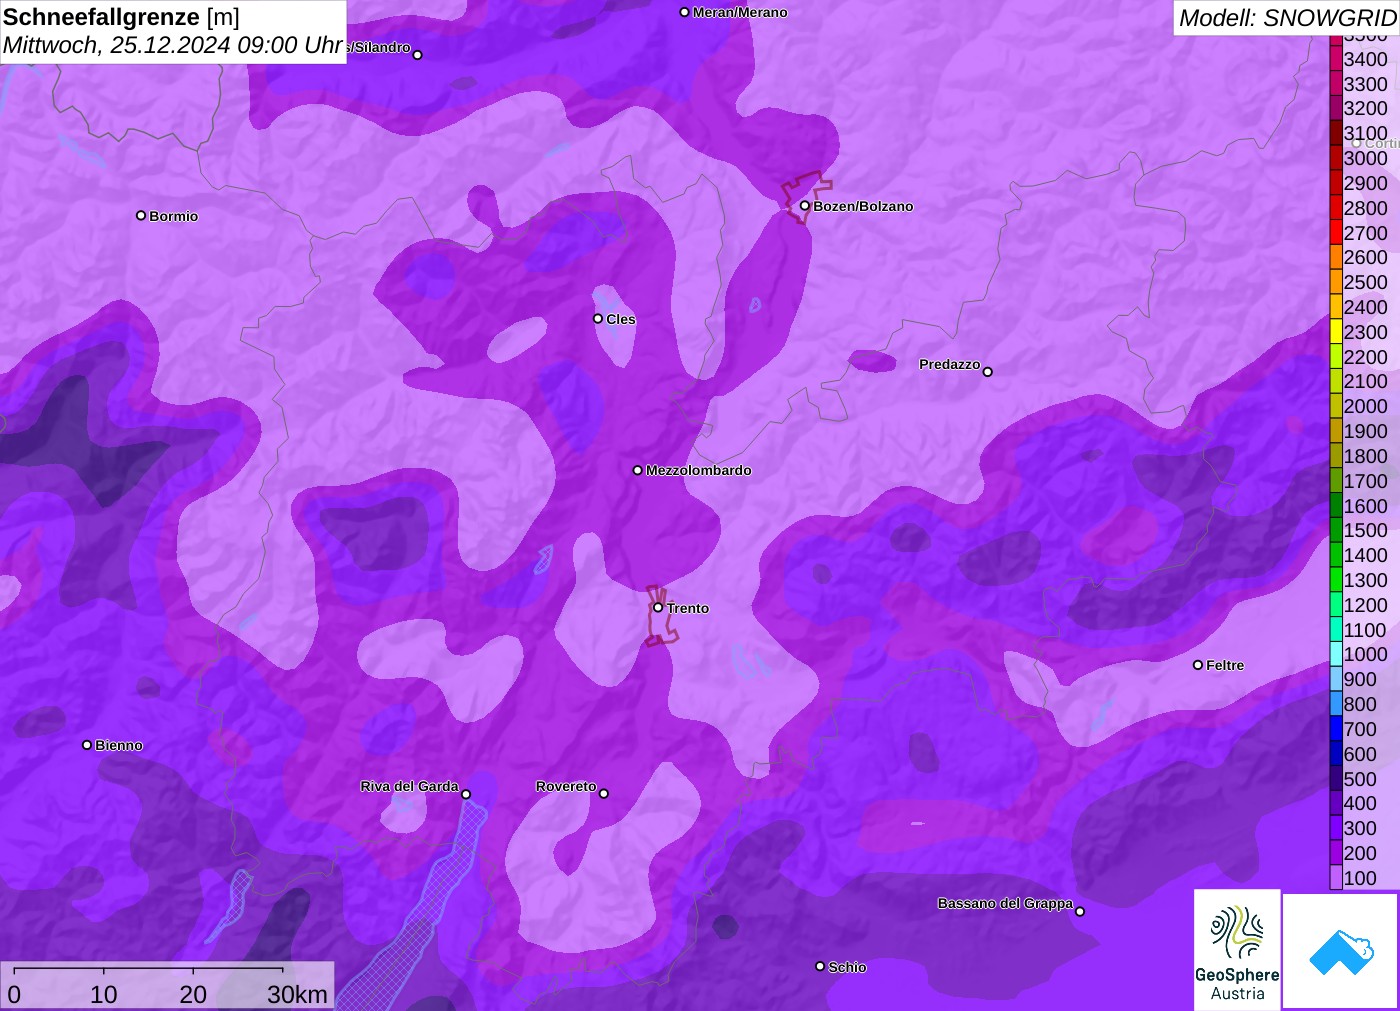This screenshot has width=1400, height=1011.
Task: Click the Riva del Garda text label
Action: [x=409, y=786]
